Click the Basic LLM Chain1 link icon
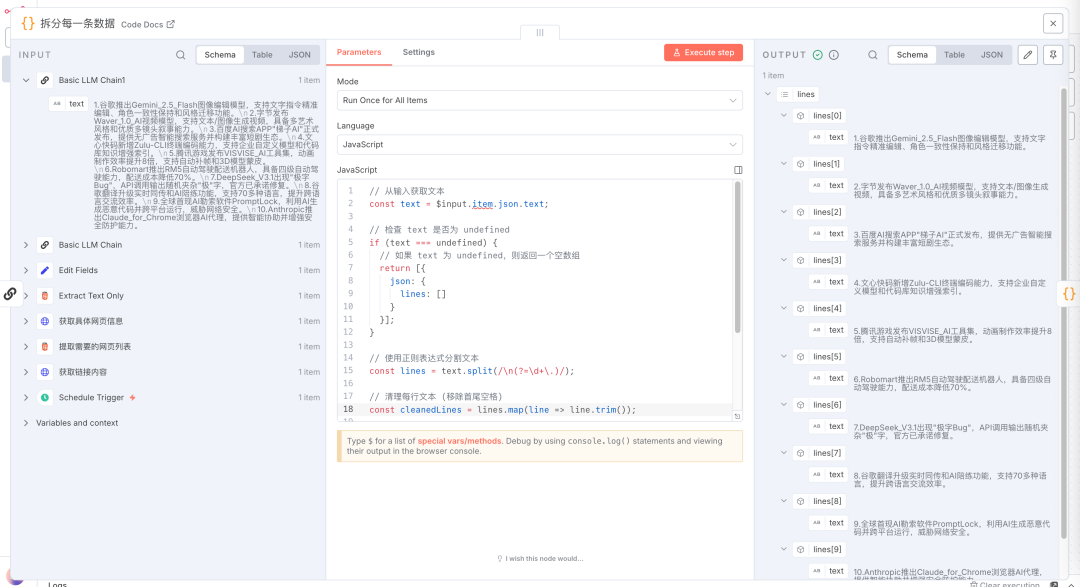Screen dimensions: 1080x587 click(x=45, y=81)
